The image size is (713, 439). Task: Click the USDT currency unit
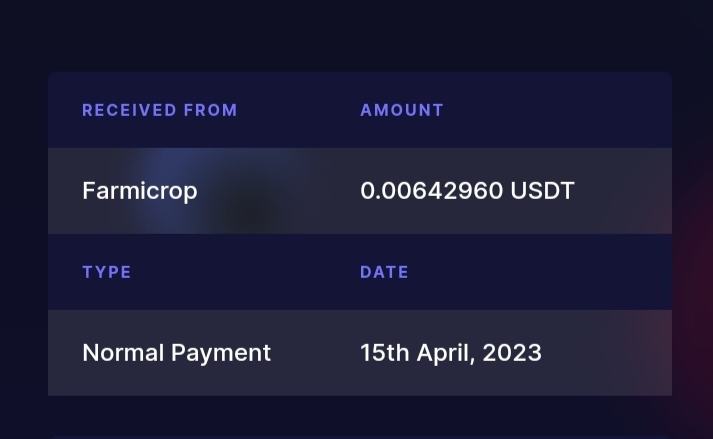point(542,191)
